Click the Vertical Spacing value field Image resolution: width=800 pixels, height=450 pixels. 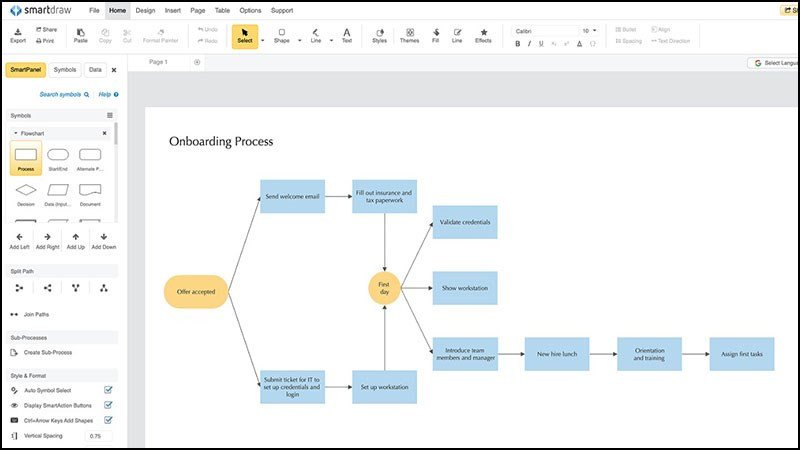(x=98, y=436)
